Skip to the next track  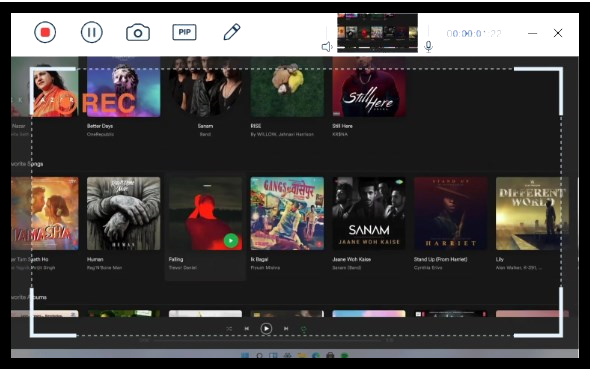286,329
